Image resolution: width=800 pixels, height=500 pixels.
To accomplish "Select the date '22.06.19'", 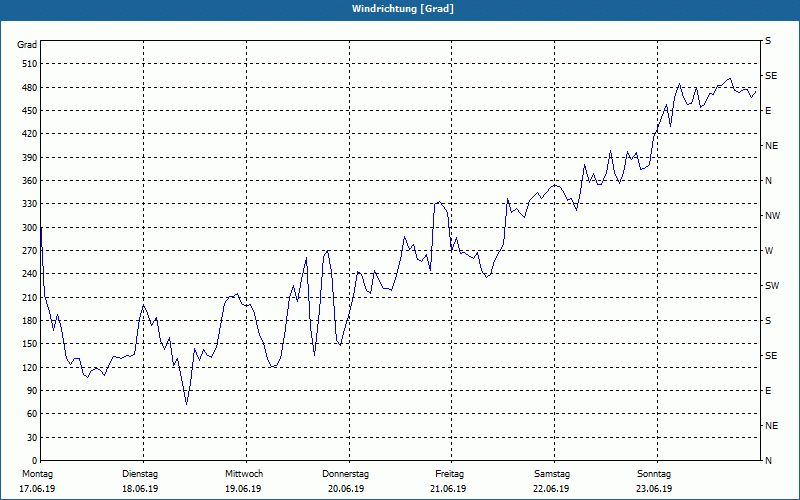I will [551, 489].
